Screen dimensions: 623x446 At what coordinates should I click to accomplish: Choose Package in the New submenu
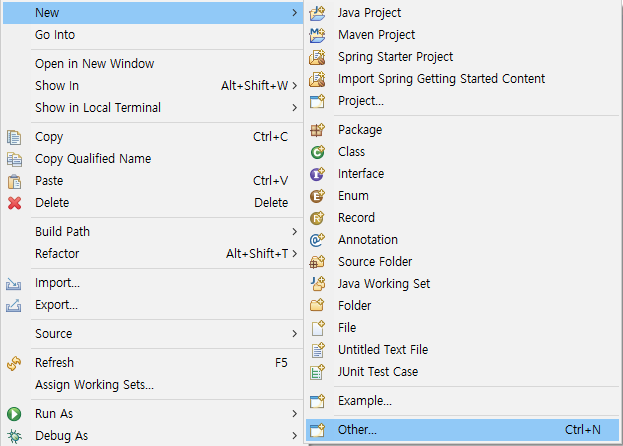click(462, 130)
